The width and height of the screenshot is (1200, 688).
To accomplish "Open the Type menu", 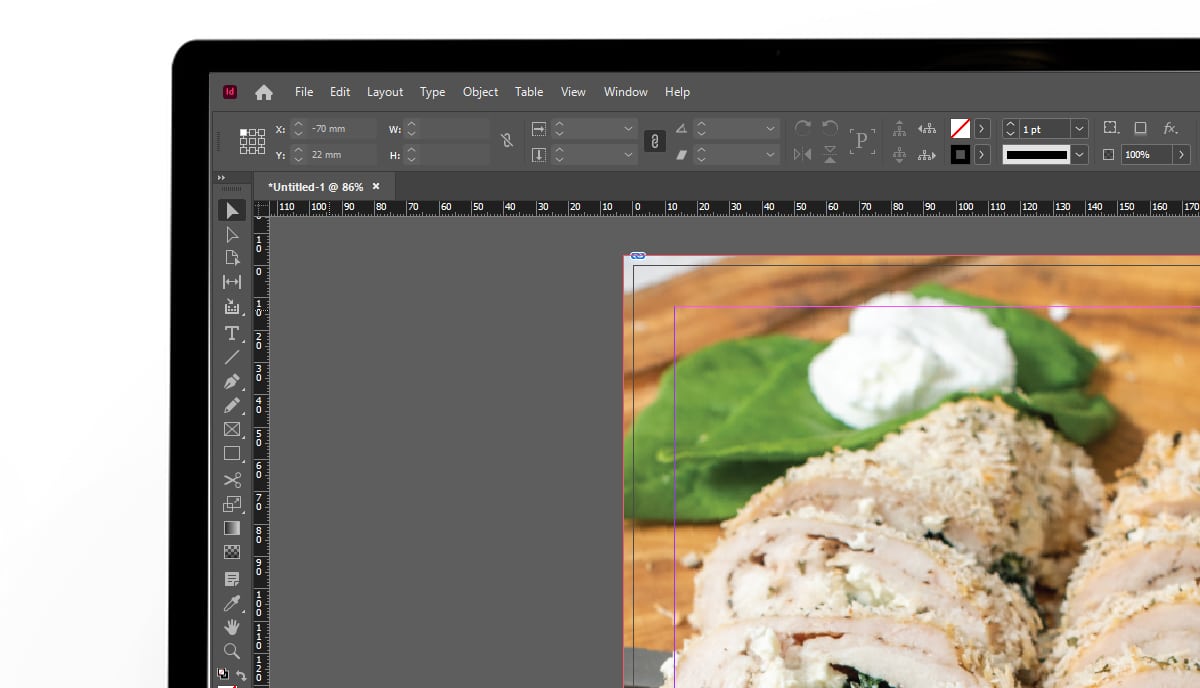I will (x=432, y=92).
